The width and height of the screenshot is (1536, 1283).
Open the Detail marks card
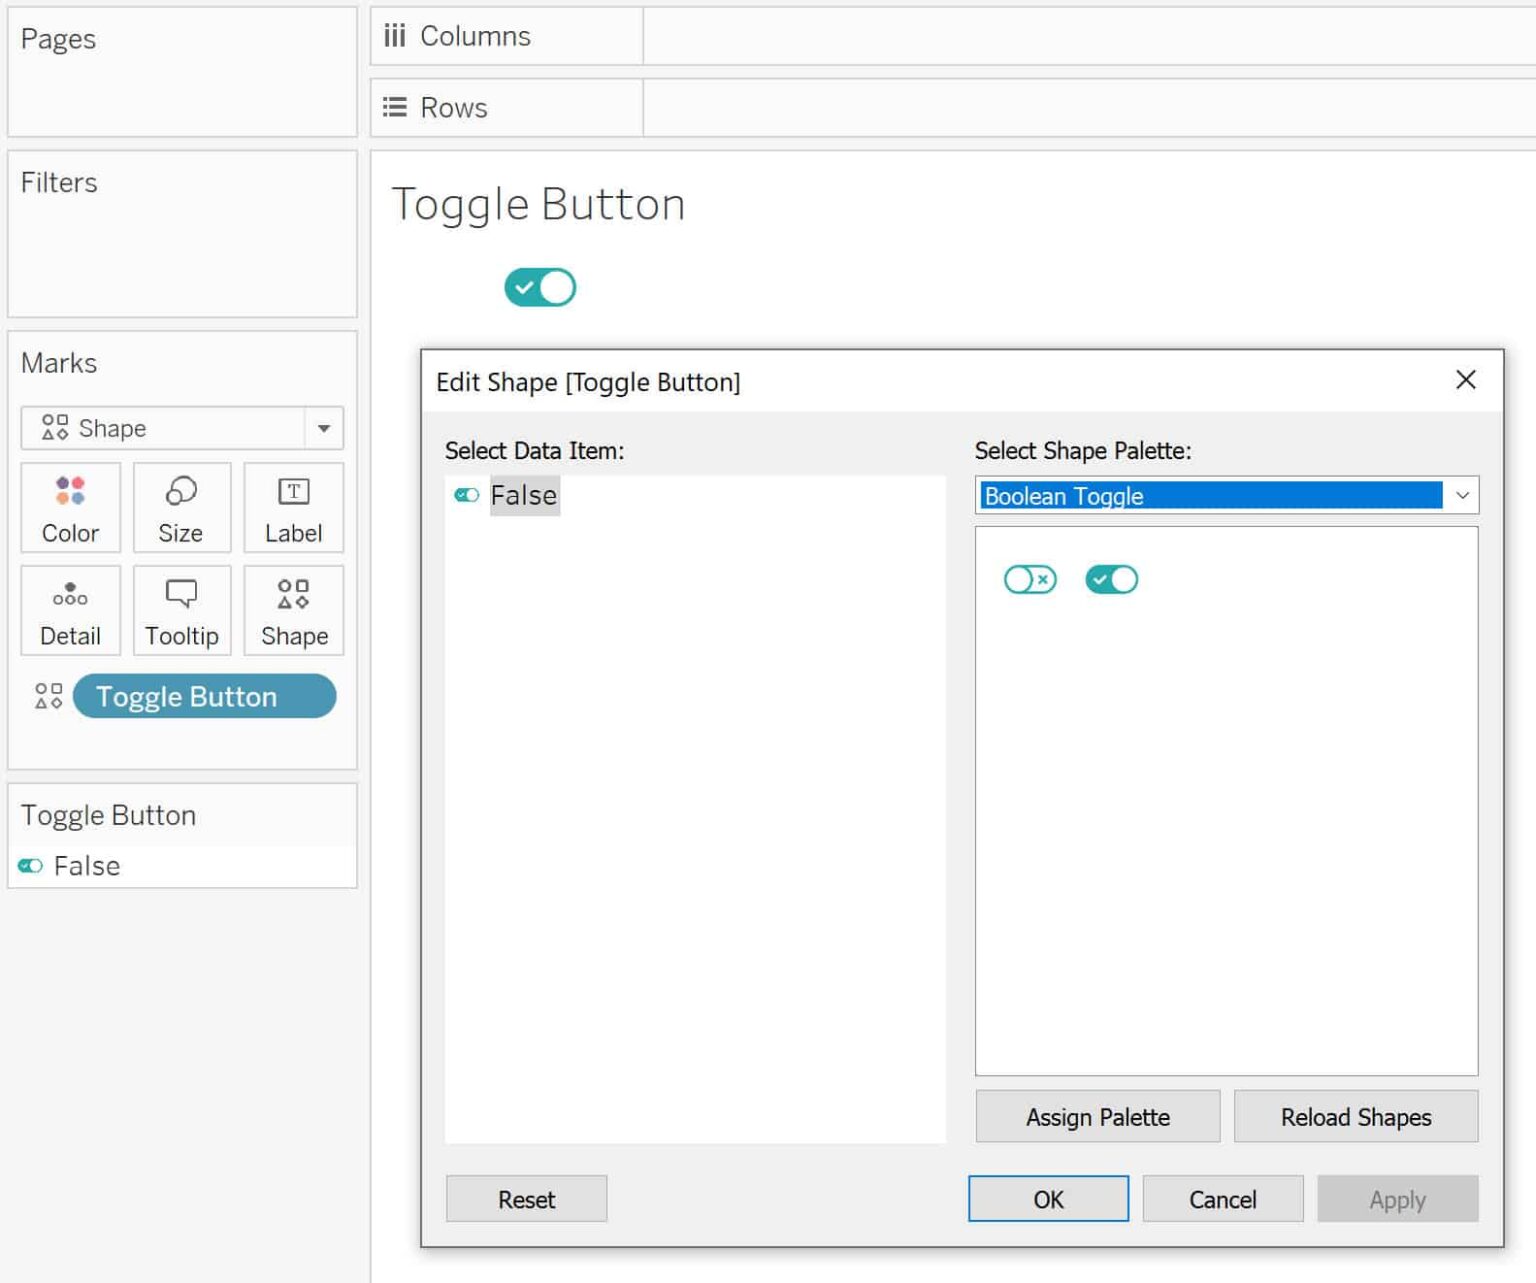[x=70, y=610]
